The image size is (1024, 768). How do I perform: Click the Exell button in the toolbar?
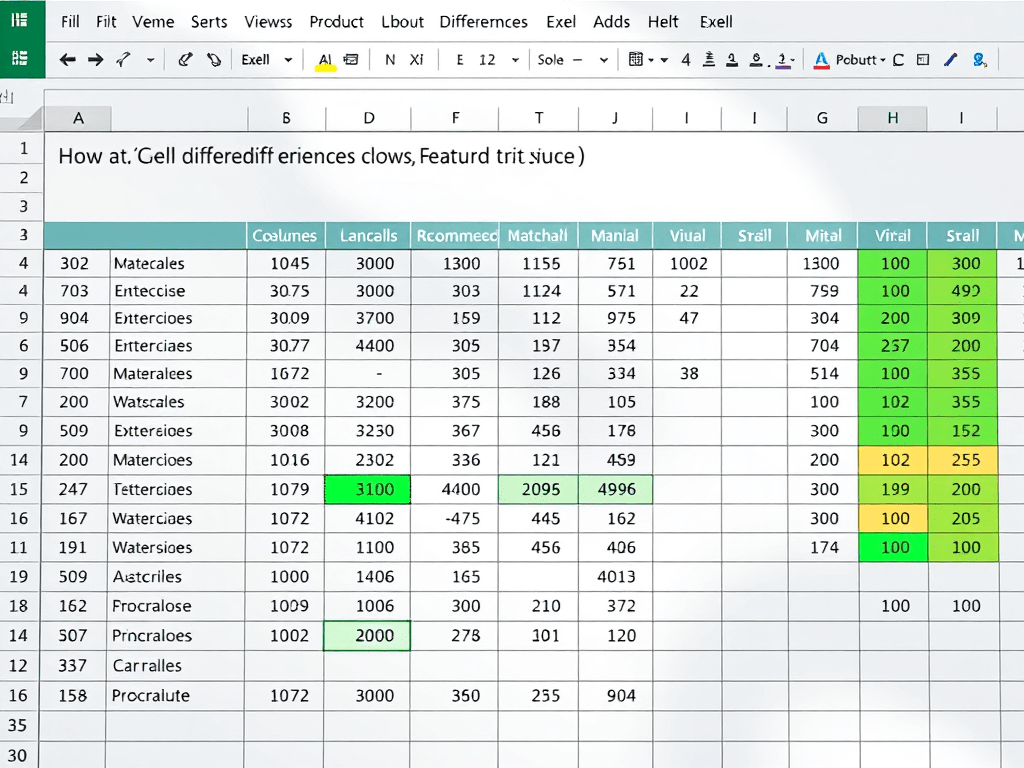click(255, 59)
